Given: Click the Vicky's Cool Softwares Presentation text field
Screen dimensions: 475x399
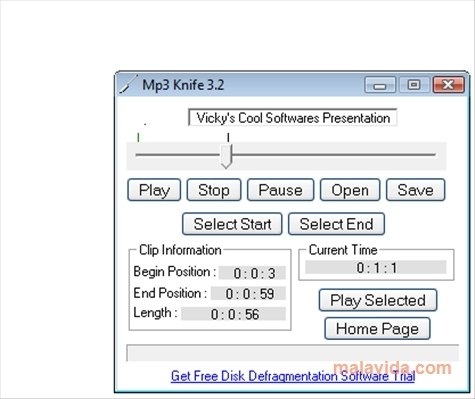Looking at the screenshot, I should pos(293,117).
